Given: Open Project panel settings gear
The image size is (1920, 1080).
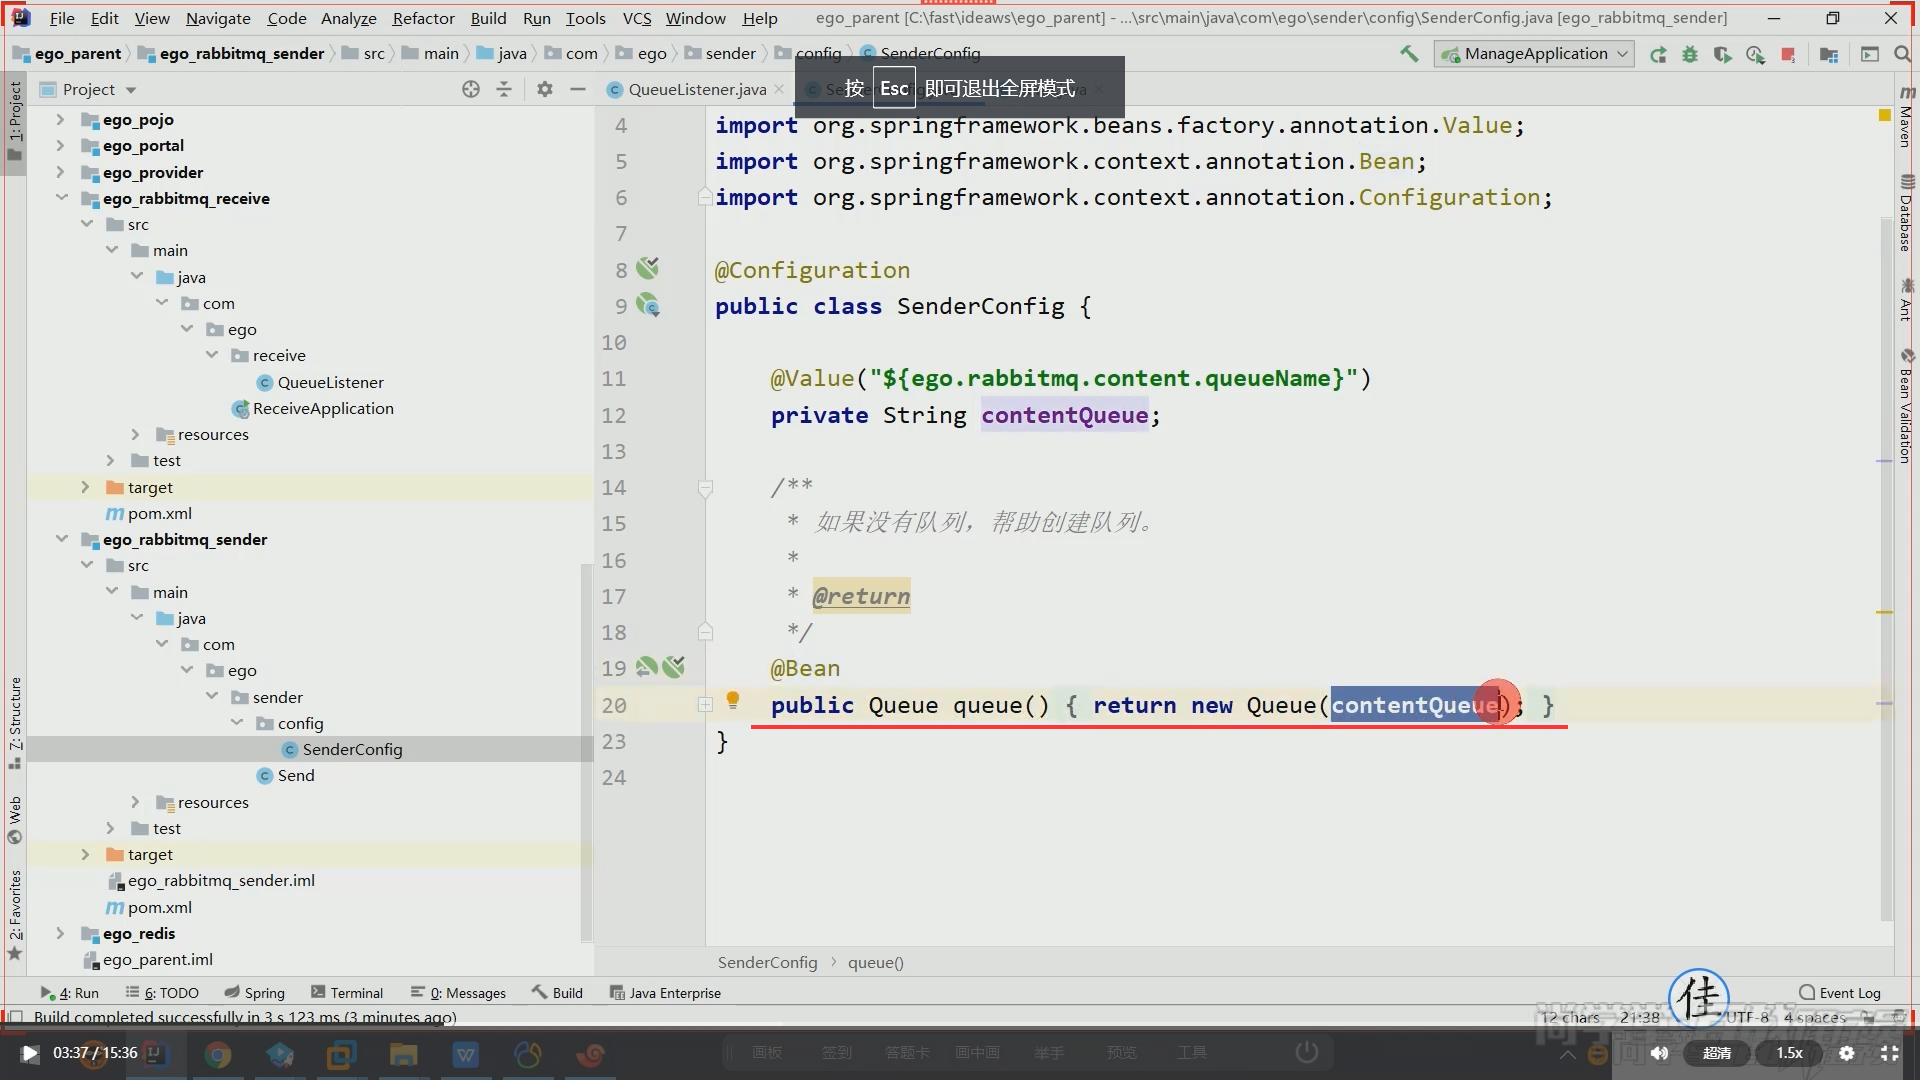Looking at the screenshot, I should pyautogui.click(x=544, y=89).
